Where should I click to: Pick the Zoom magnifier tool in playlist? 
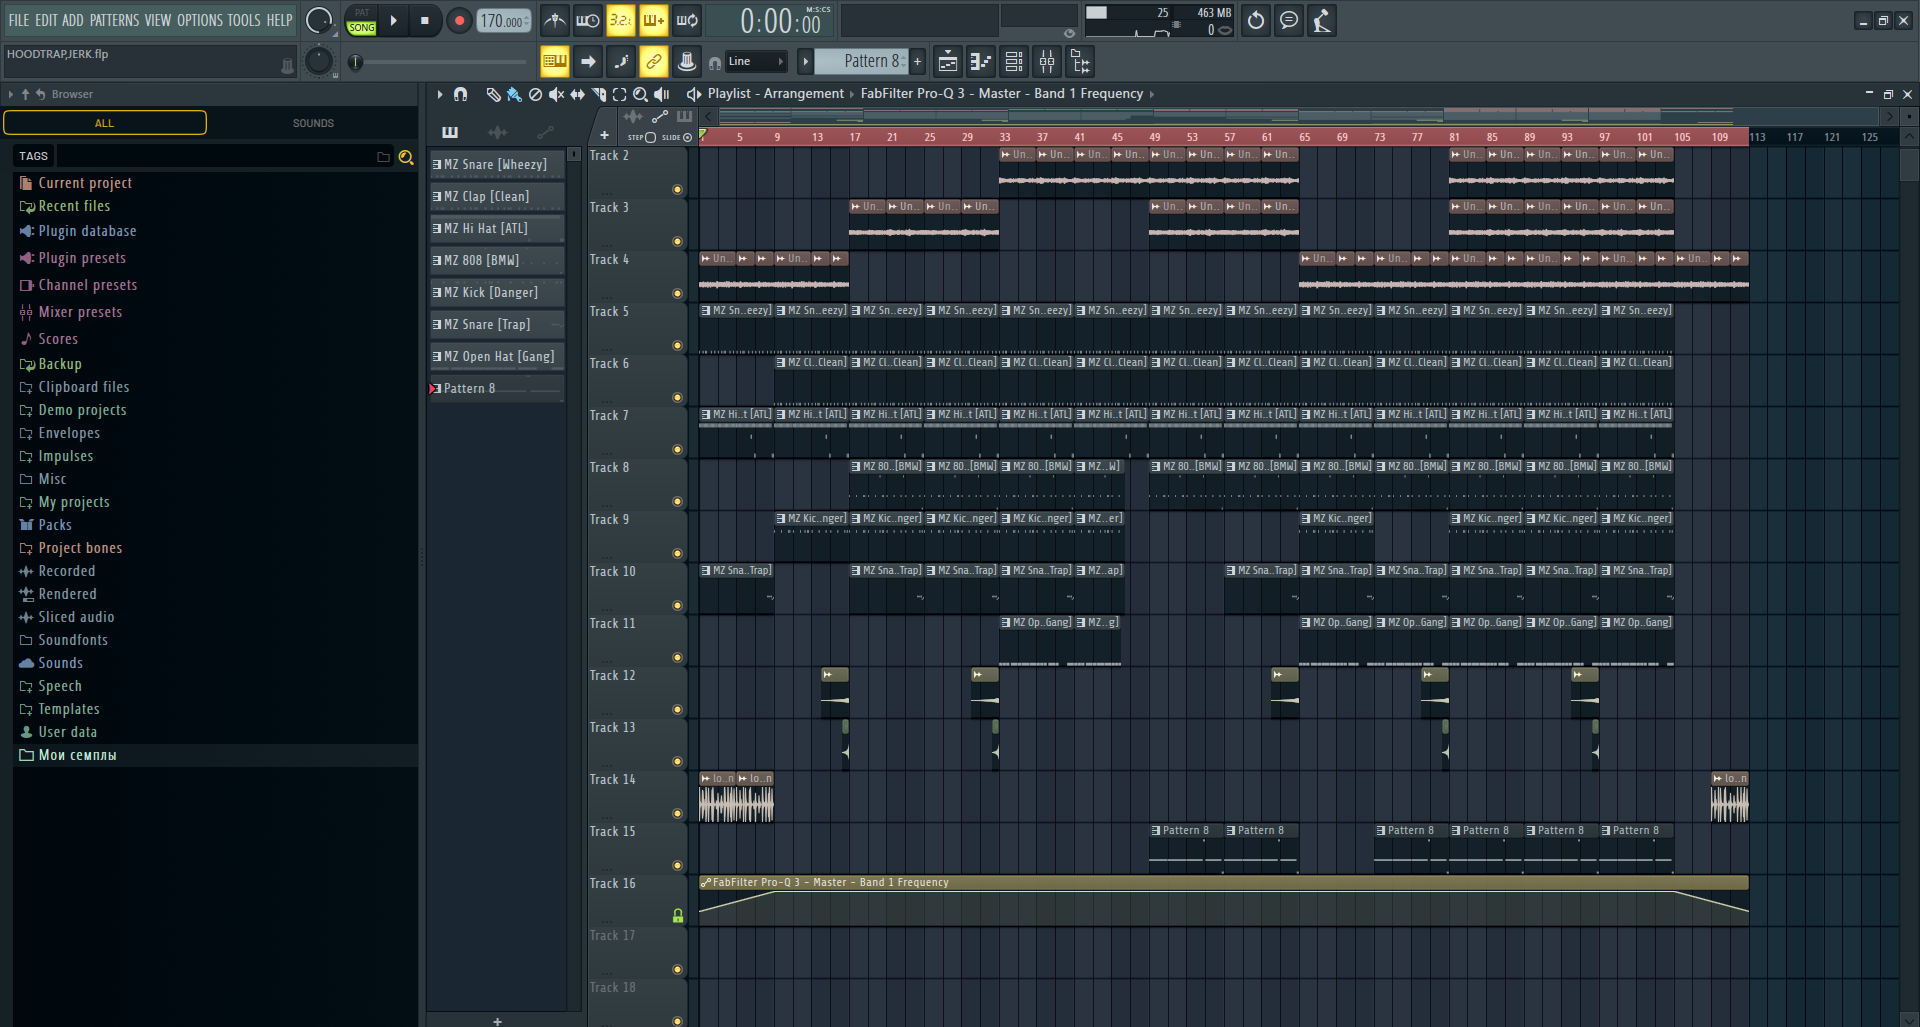click(640, 94)
